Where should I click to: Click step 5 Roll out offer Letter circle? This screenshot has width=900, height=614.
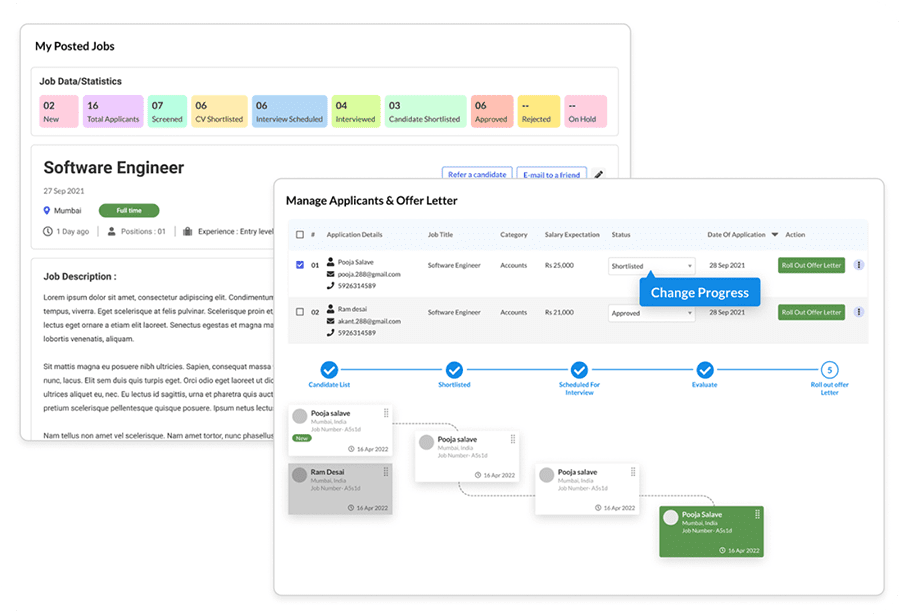point(829,370)
